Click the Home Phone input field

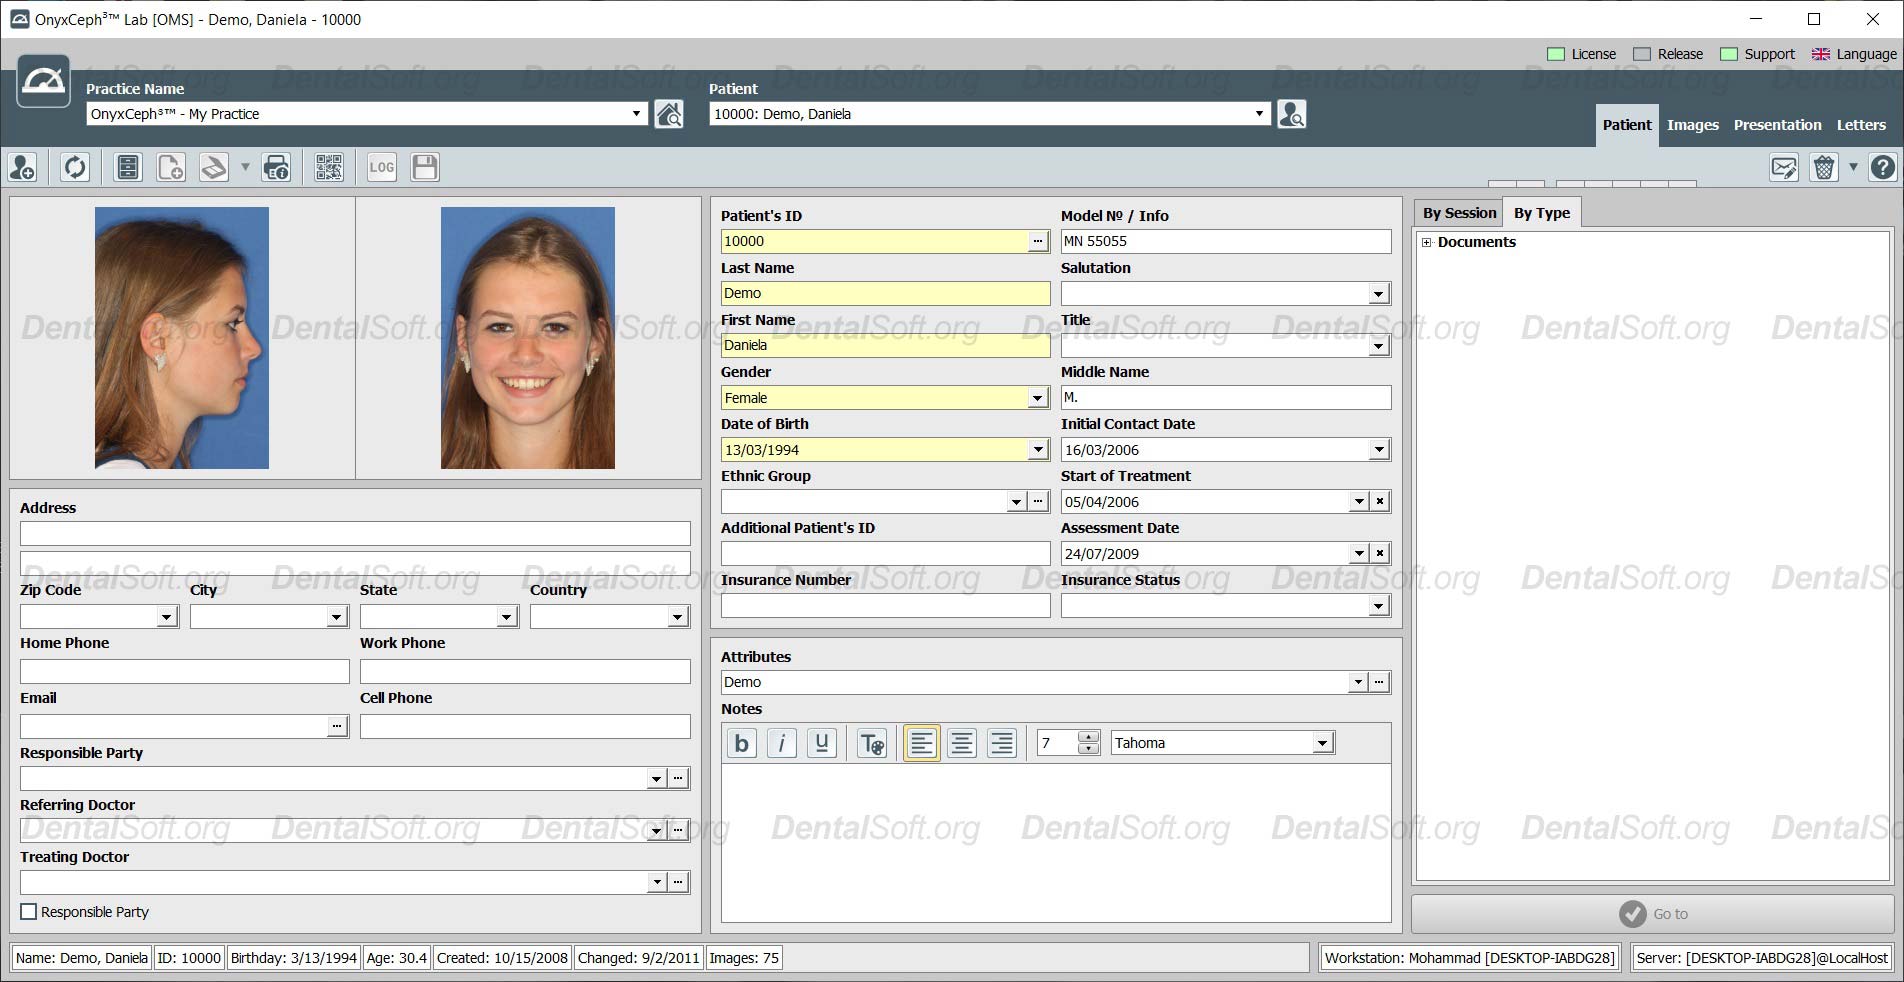(185, 671)
